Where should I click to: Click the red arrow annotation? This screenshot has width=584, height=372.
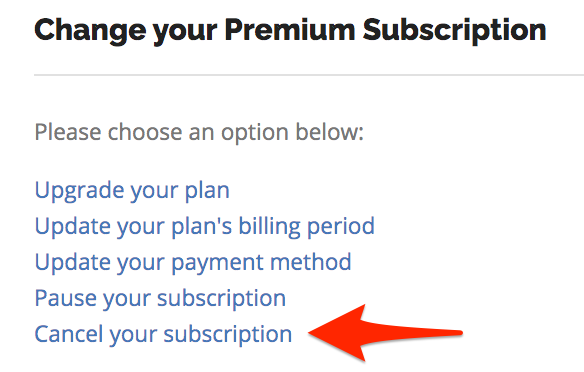[385, 333]
